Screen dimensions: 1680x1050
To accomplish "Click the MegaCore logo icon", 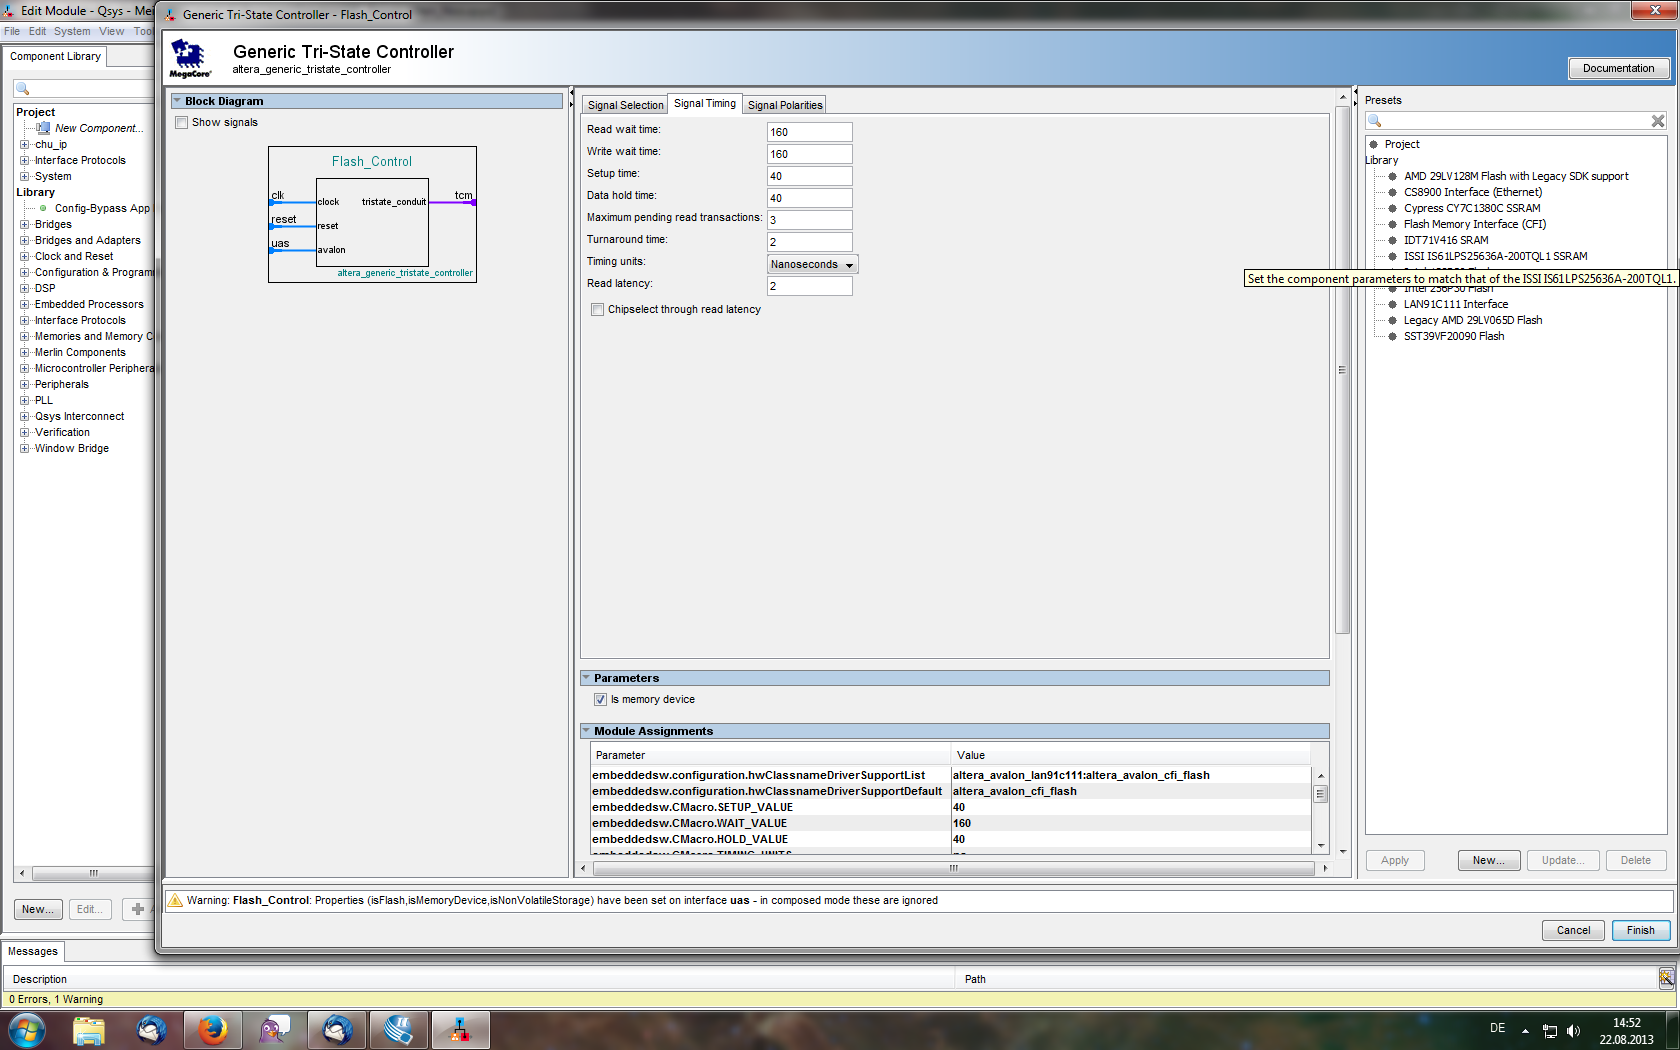I will point(190,58).
